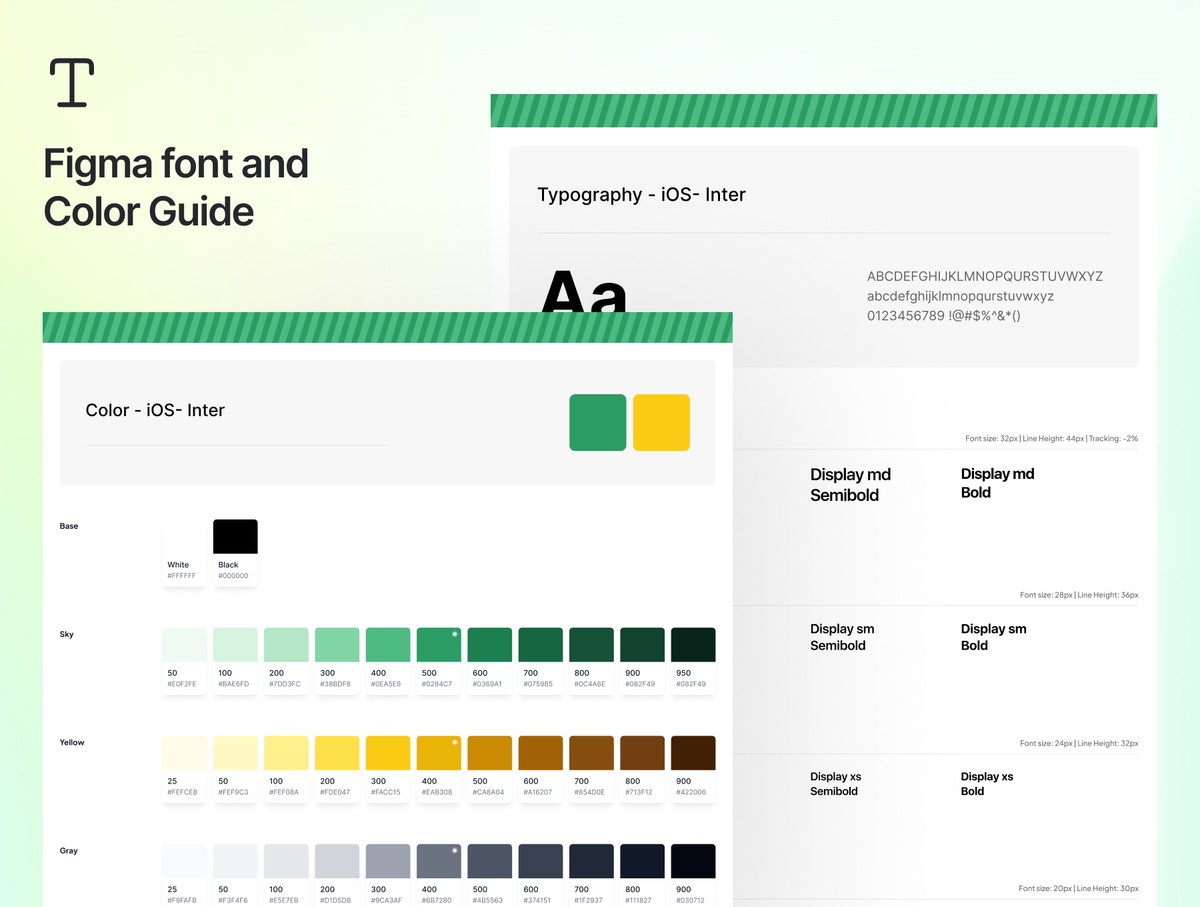The image size is (1200, 907).
Task: Choose the Sky 950 color swatch
Action: point(693,645)
